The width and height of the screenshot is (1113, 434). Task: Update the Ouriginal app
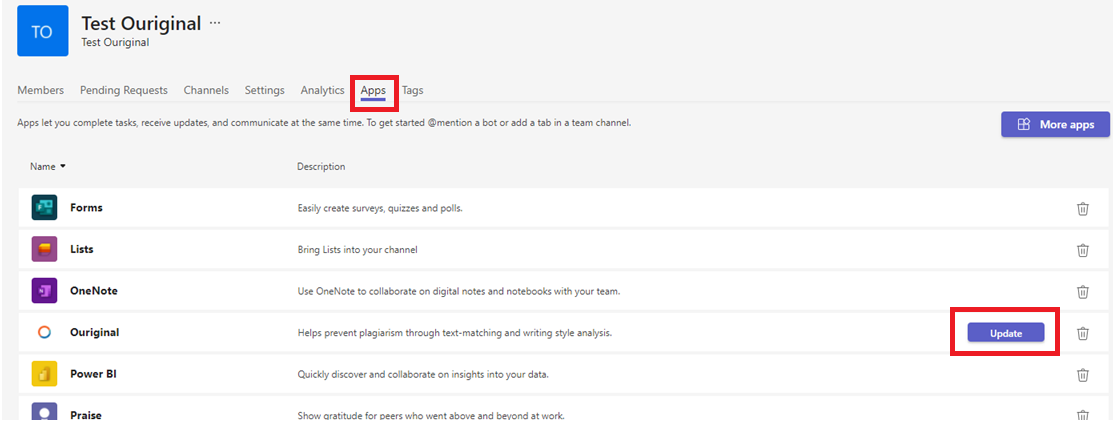(1006, 332)
